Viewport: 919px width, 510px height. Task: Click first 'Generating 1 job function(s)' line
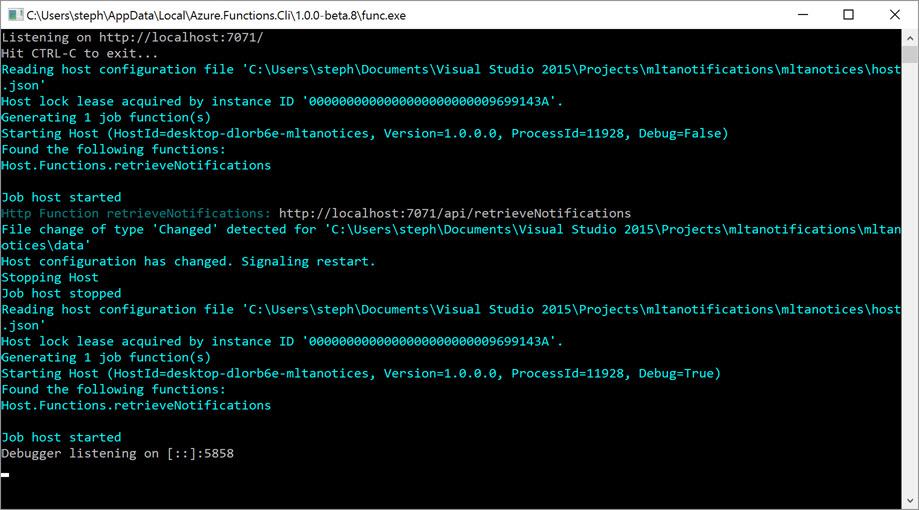coord(106,117)
